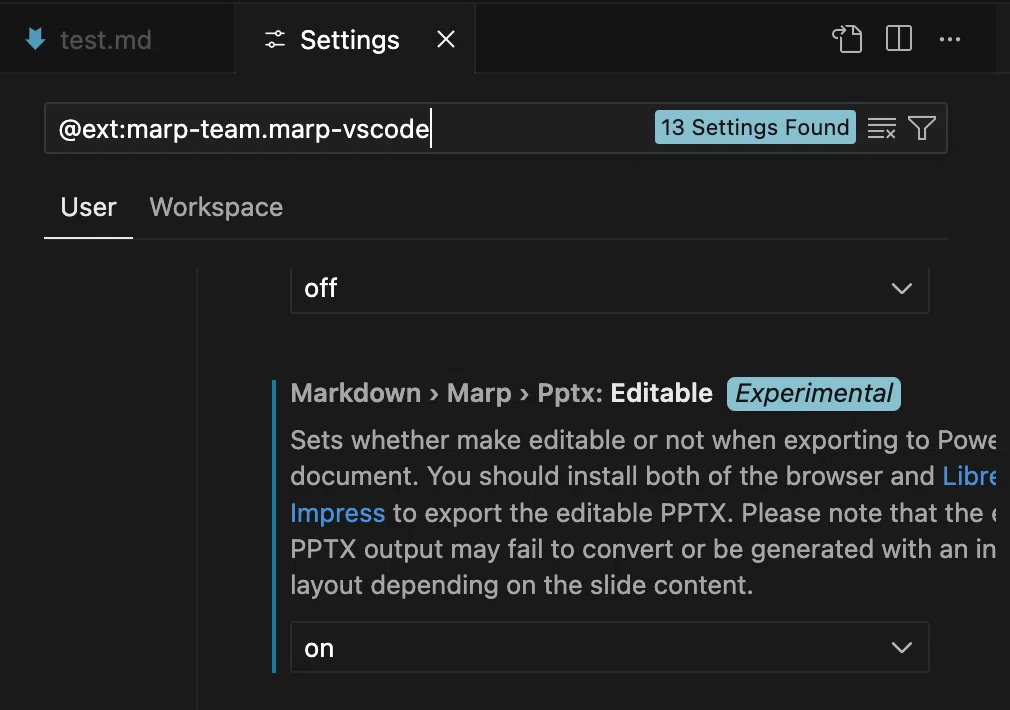Select the User settings scope tab
Screen dimensions: 1010x710
click(88, 207)
